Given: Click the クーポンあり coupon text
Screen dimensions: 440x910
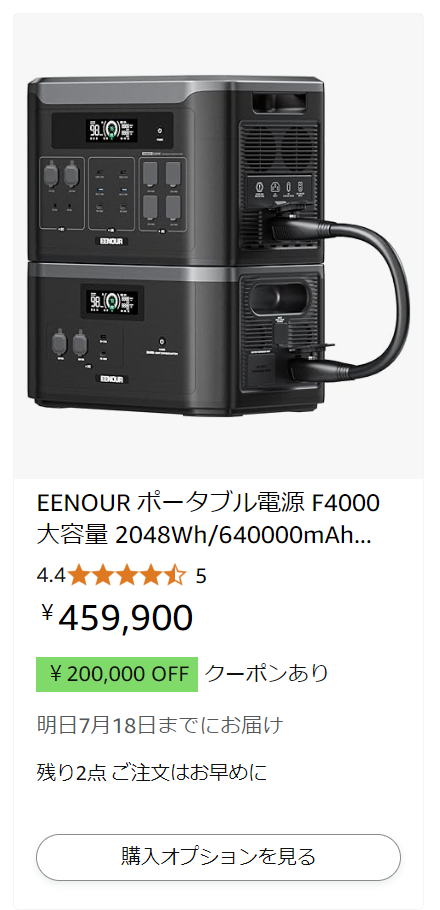Looking at the screenshot, I should [x=266, y=674].
